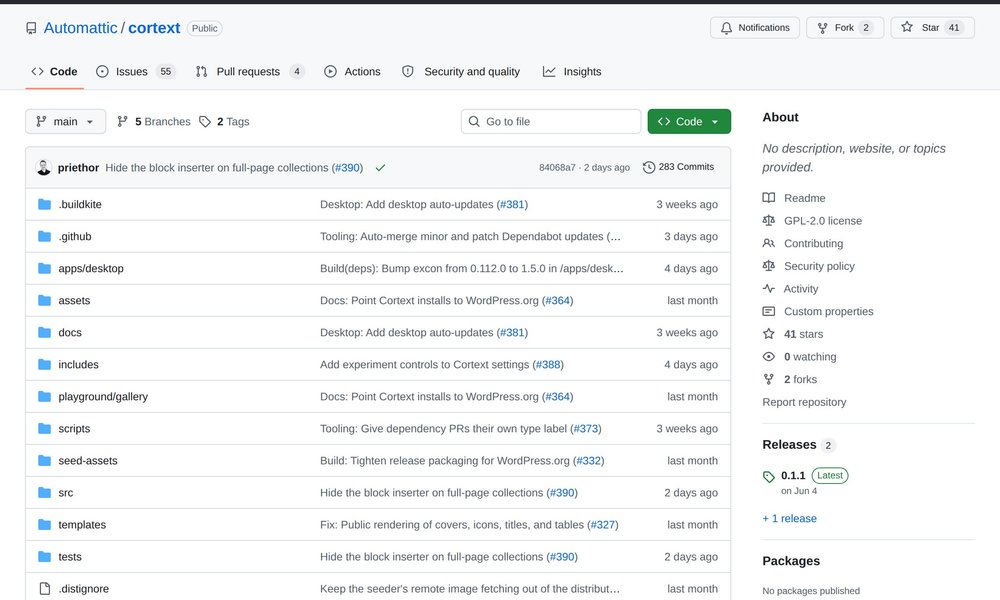1000x600 pixels.
Task: Click the Activity pulse icon
Action: 768,289
